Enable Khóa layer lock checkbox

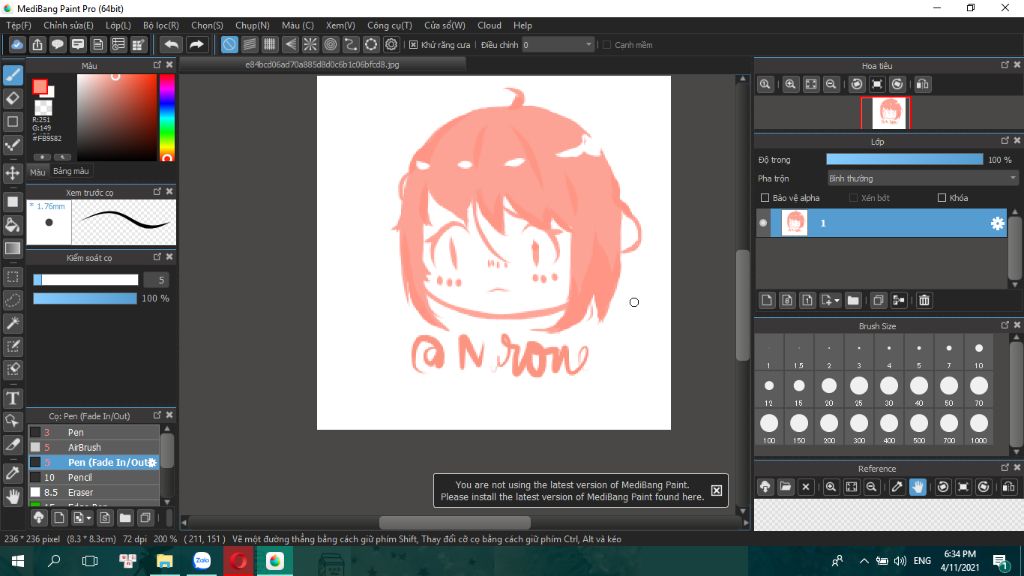click(x=942, y=198)
